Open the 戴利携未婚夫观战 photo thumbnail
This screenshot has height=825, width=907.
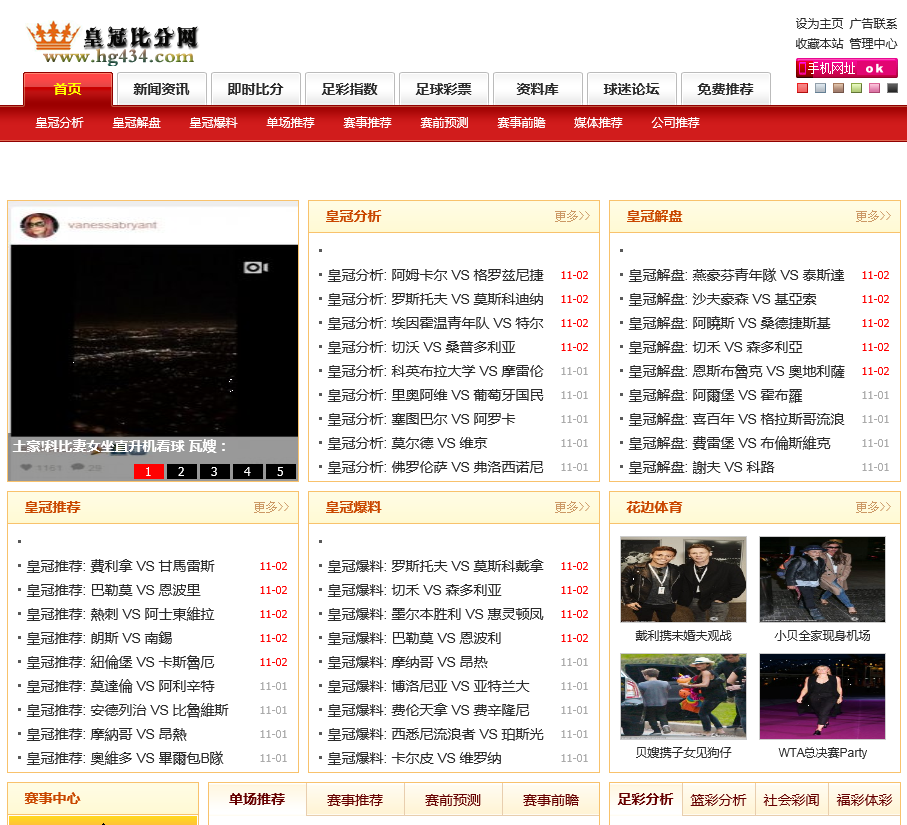pos(683,580)
